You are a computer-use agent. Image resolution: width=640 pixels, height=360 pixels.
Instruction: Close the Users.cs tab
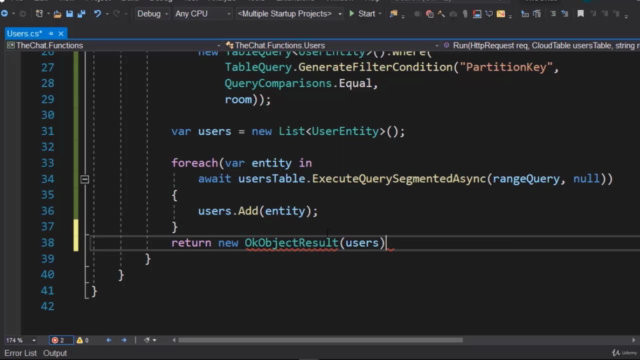point(61,33)
